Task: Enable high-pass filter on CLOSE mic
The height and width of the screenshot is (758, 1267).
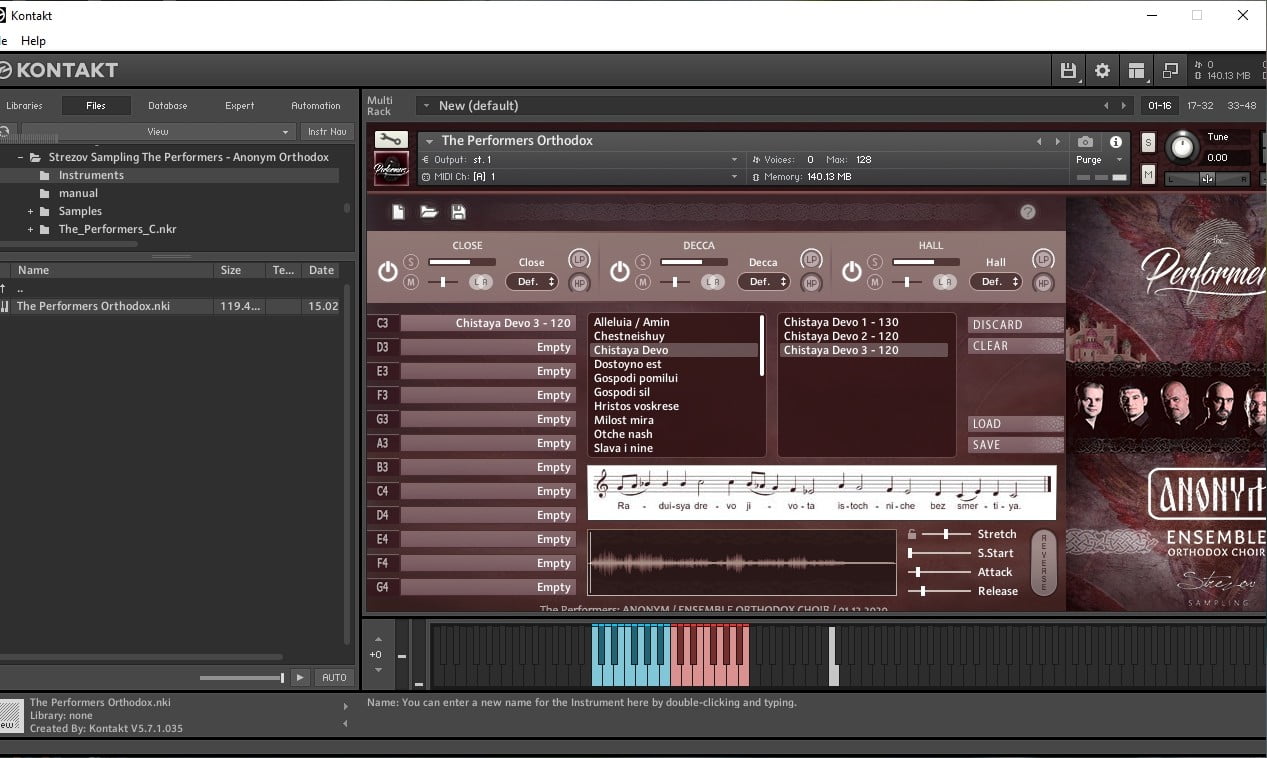Action: click(x=579, y=284)
